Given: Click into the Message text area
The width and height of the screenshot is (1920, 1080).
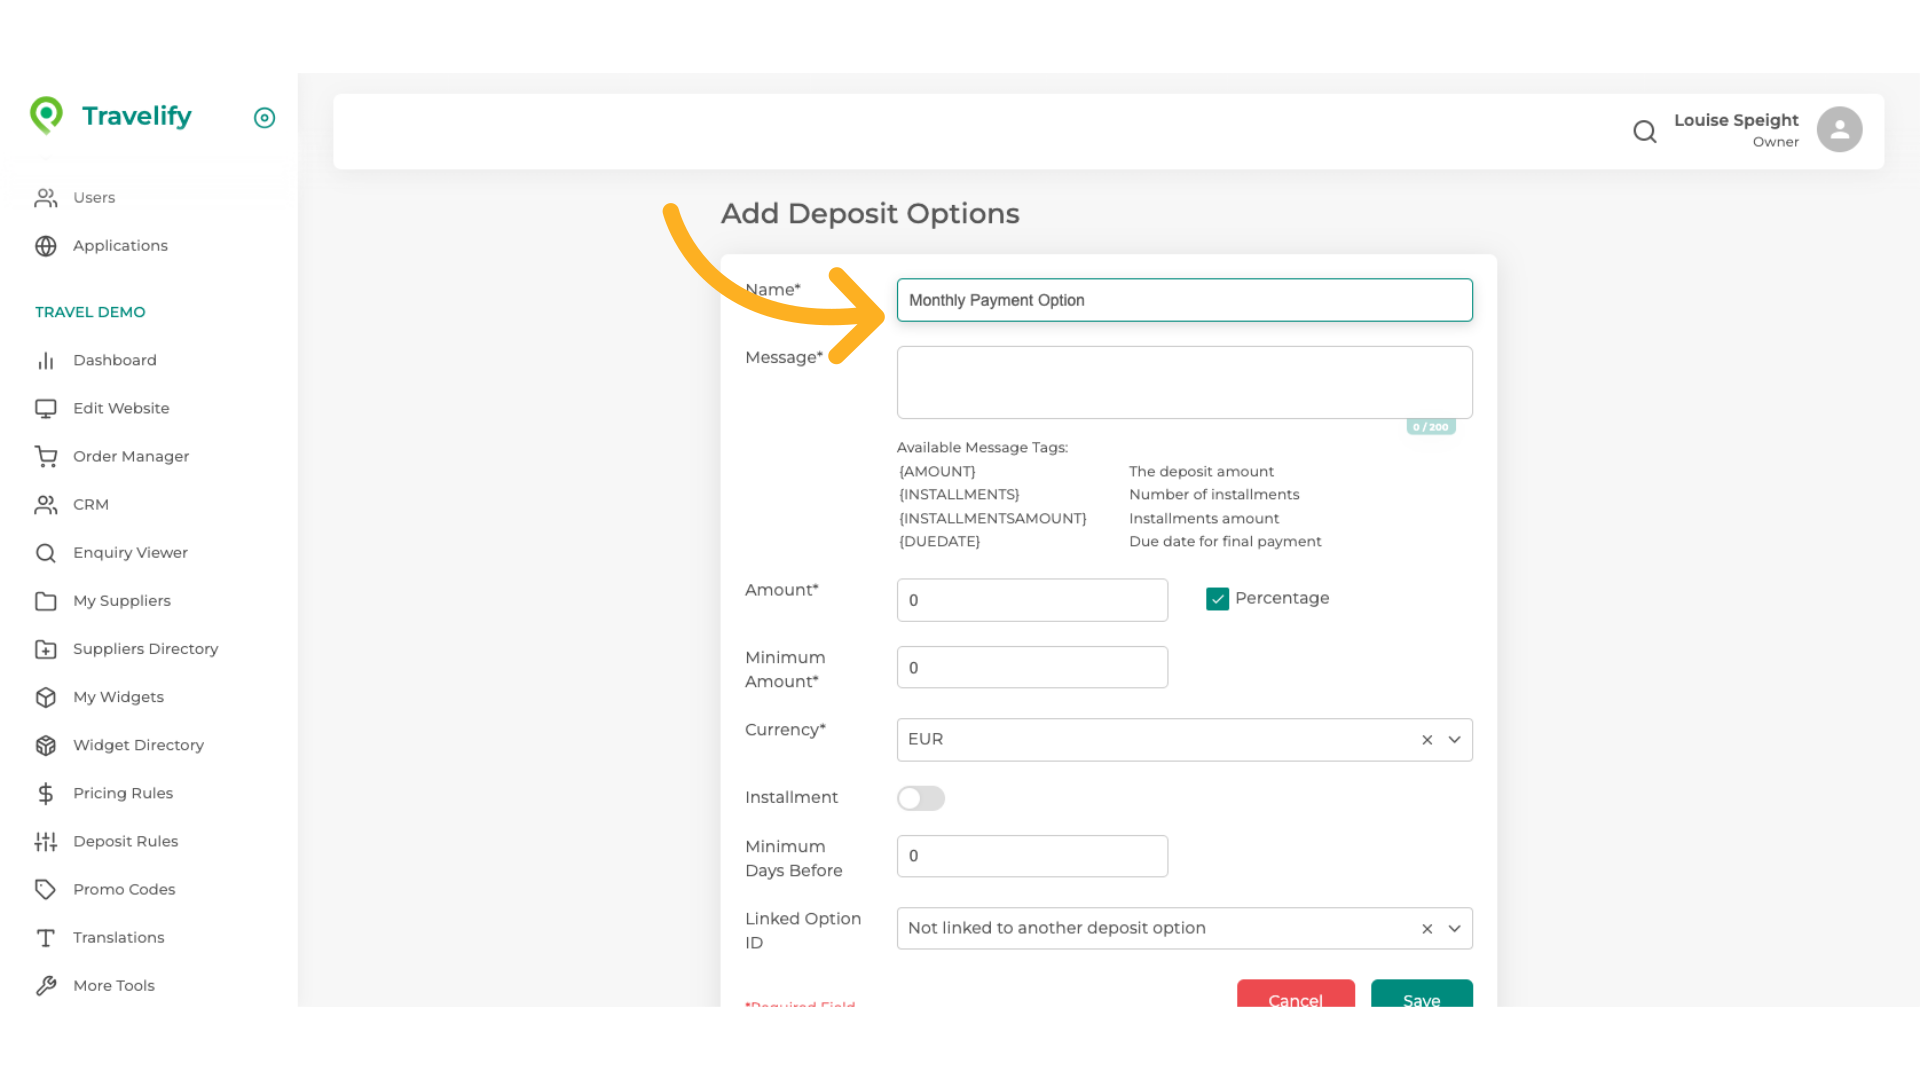Looking at the screenshot, I should tap(1184, 382).
